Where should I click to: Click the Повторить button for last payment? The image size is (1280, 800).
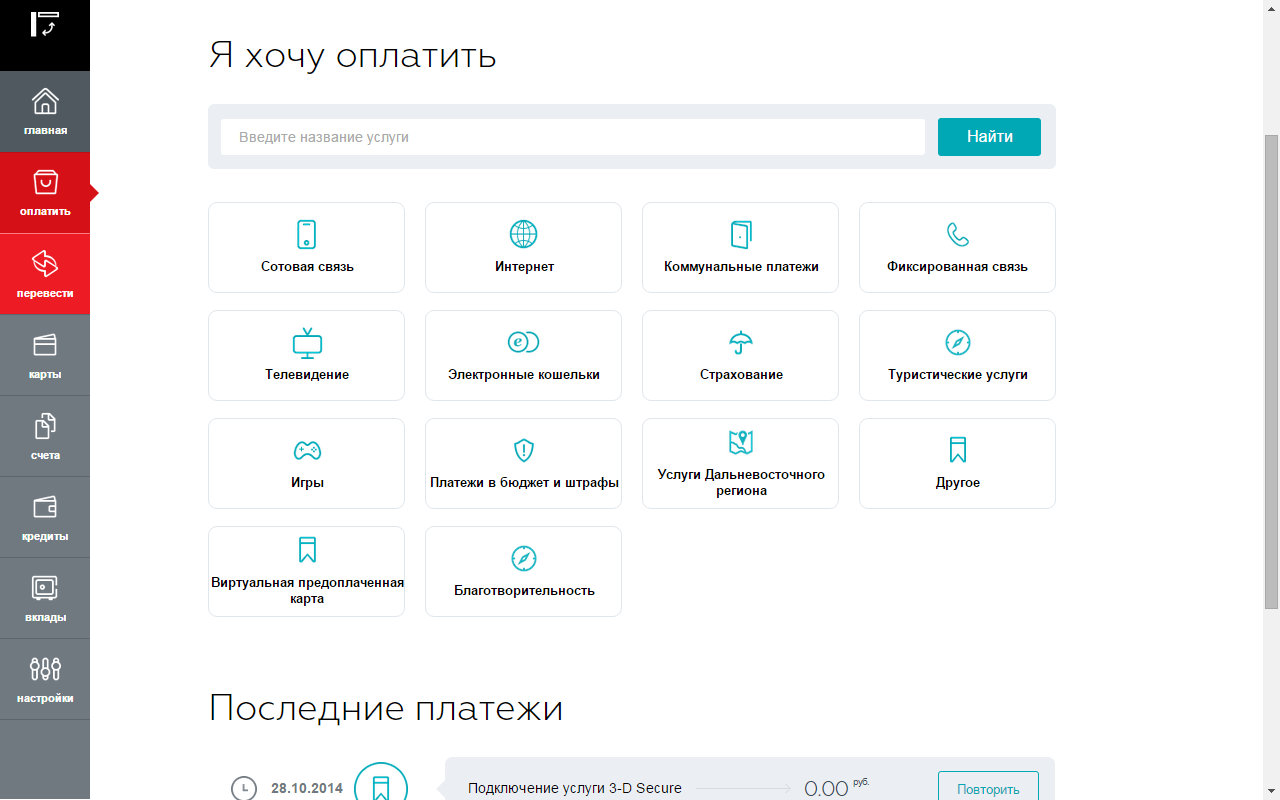[x=988, y=788]
